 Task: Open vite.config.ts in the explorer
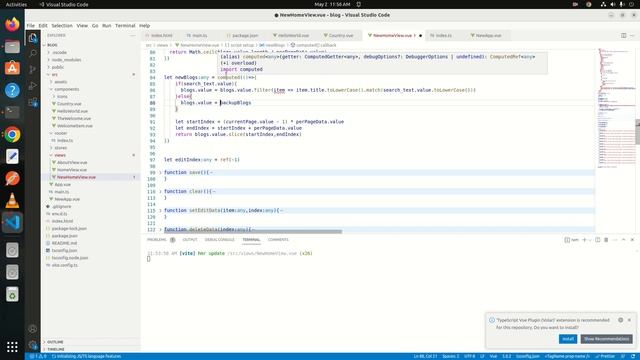[x=64, y=265]
